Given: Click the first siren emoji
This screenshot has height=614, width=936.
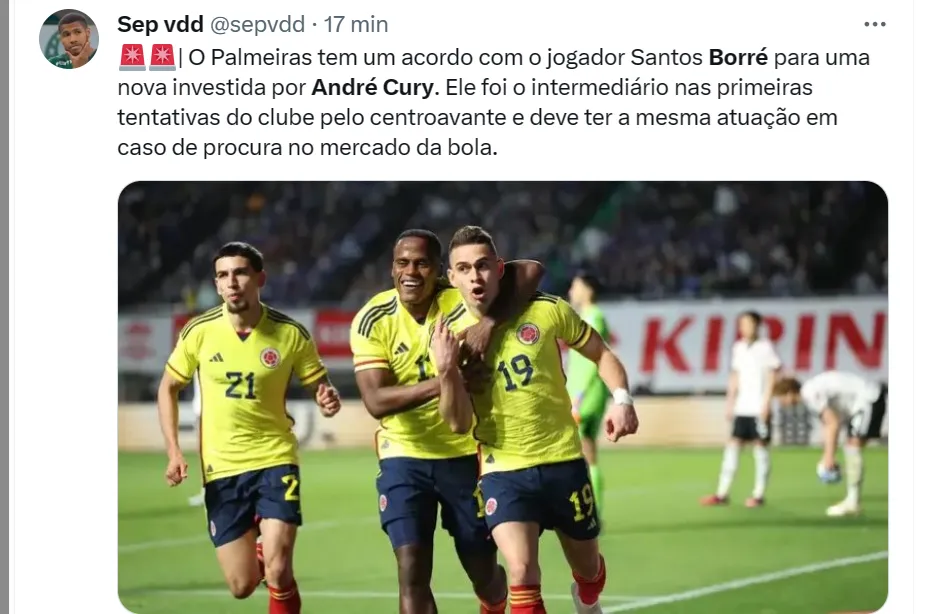Looking at the screenshot, I should point(132,57).
